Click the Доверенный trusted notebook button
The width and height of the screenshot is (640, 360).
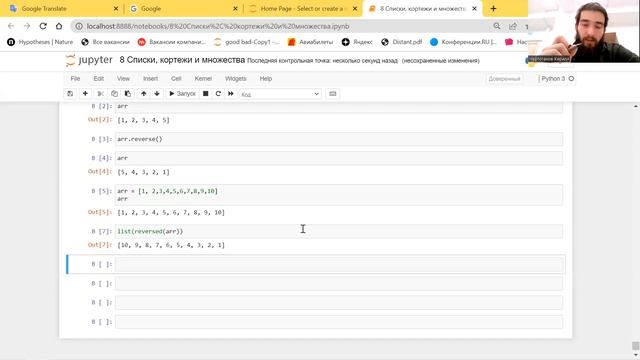(x=504, y=79)
